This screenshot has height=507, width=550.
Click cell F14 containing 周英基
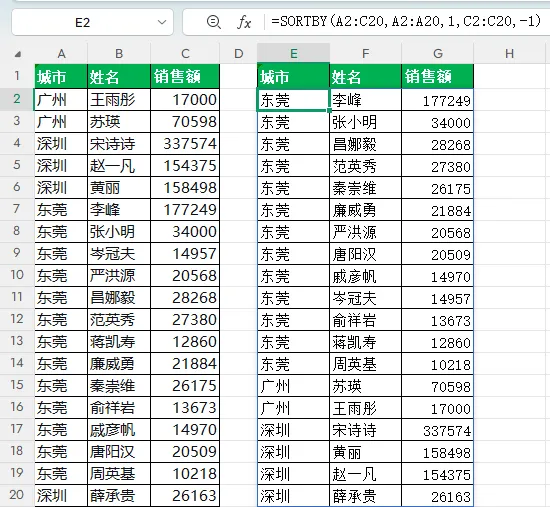point(365,364)
